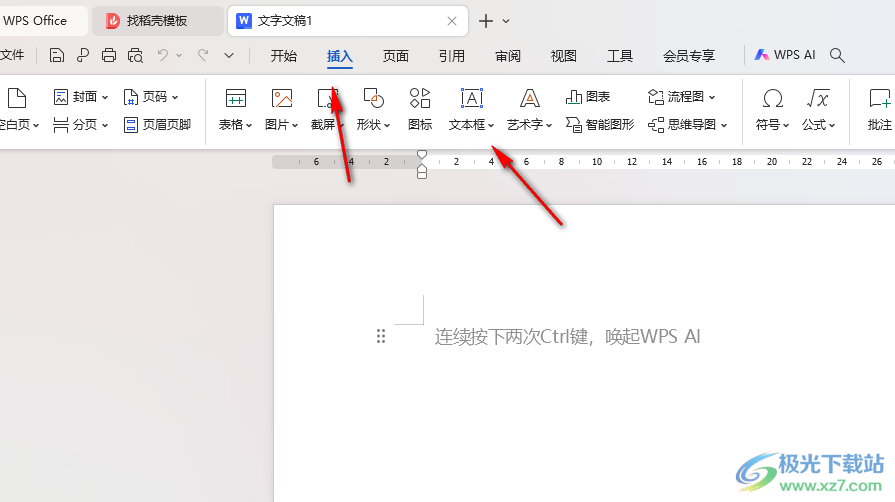895x502 pixels.
Task: Click the 公式 formula icon
Action: pyautogui.click(x=818, y=99)
